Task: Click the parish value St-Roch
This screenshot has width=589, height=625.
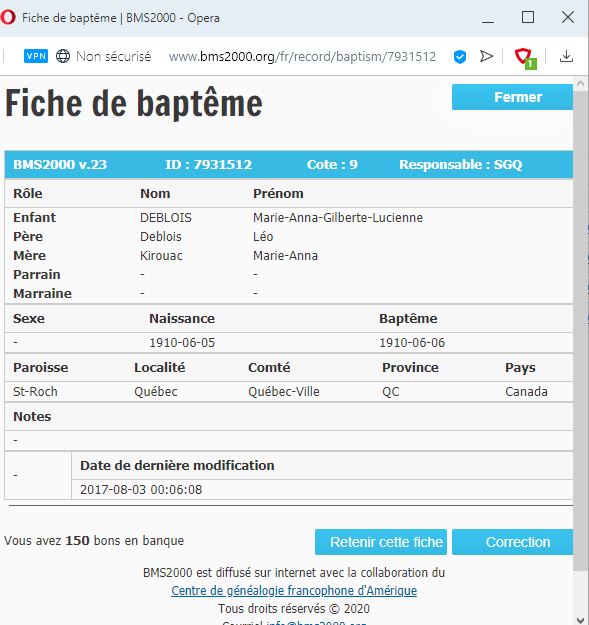Action: [35, 391]
